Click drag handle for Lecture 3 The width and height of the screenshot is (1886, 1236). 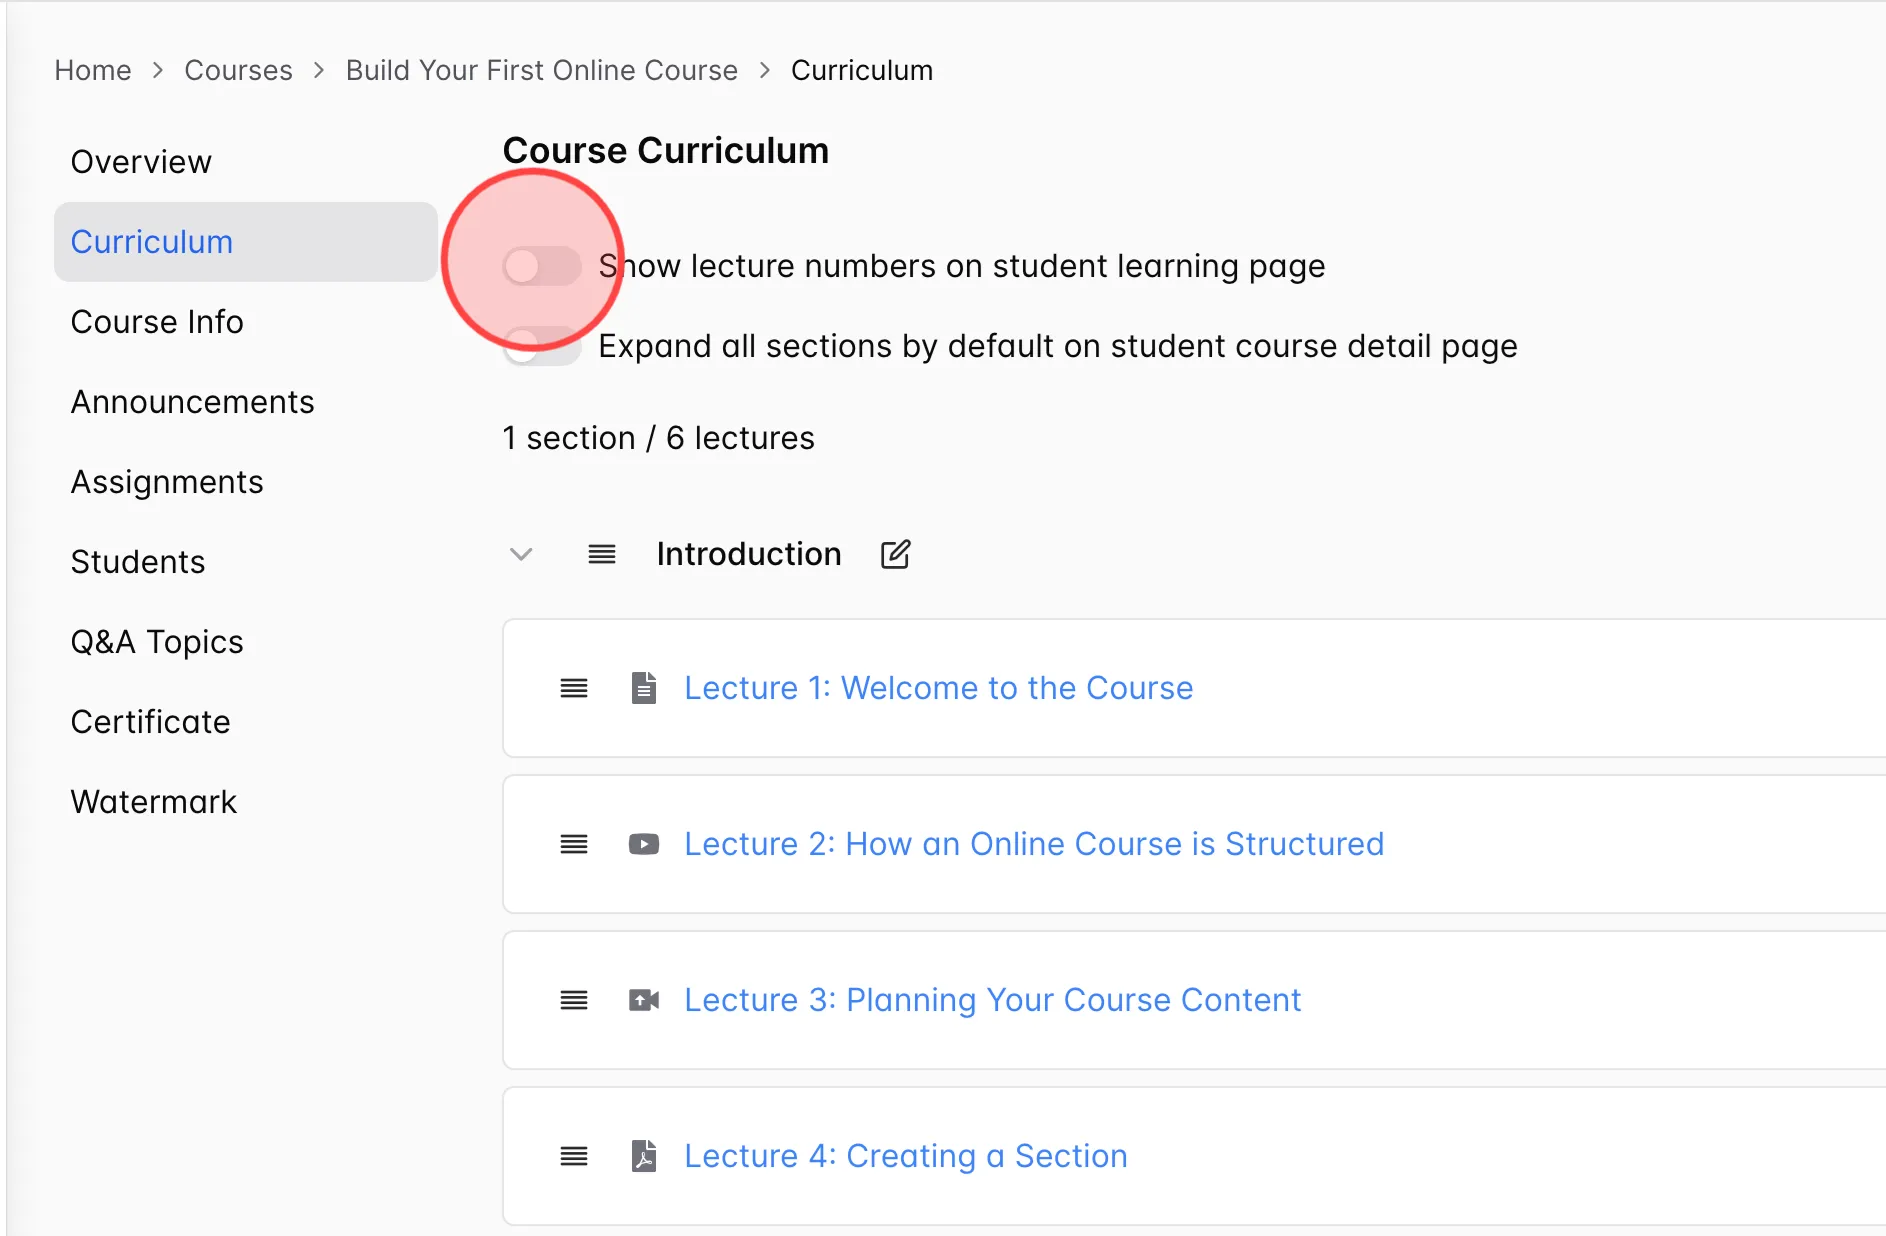(x=574, y=1000)
